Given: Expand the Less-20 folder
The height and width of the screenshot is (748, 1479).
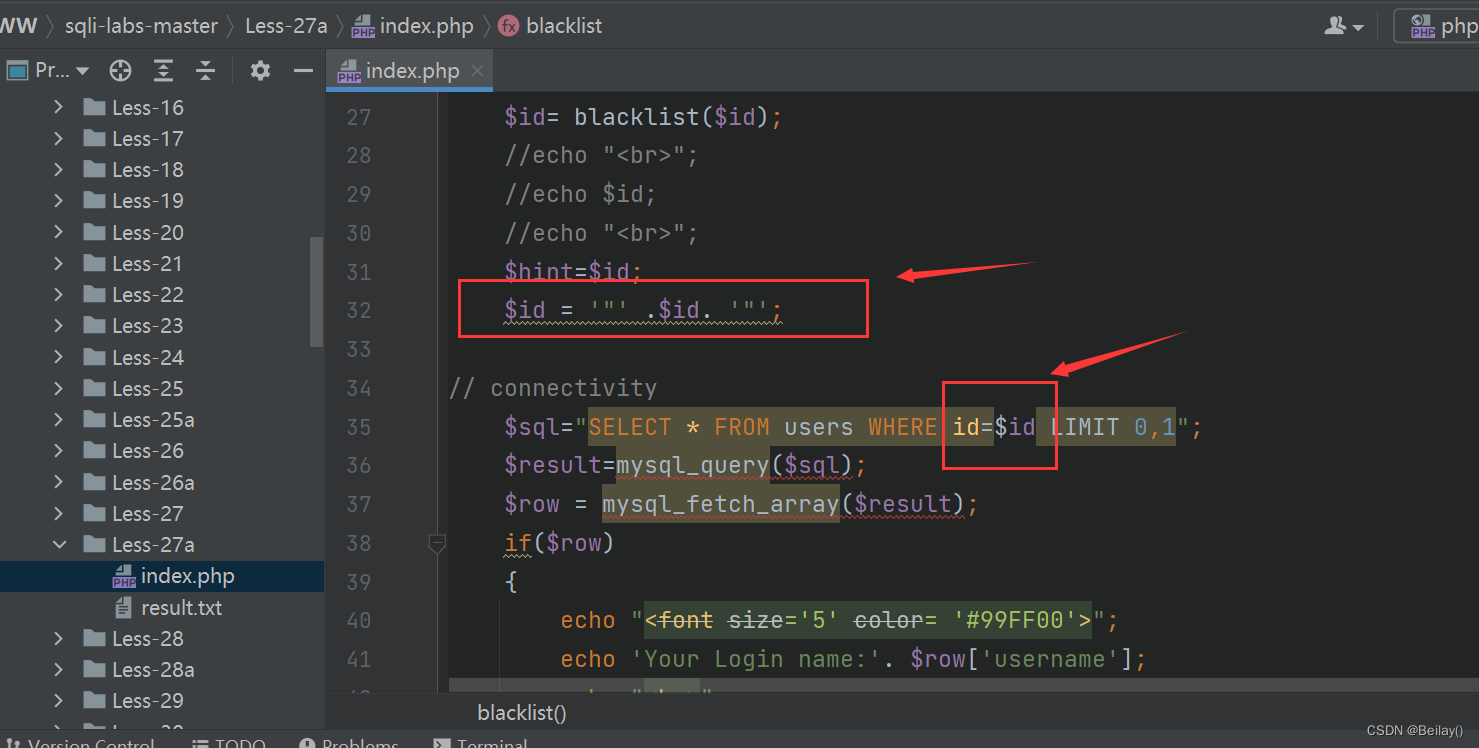Looking at the screenshot, I should [58, 232].
